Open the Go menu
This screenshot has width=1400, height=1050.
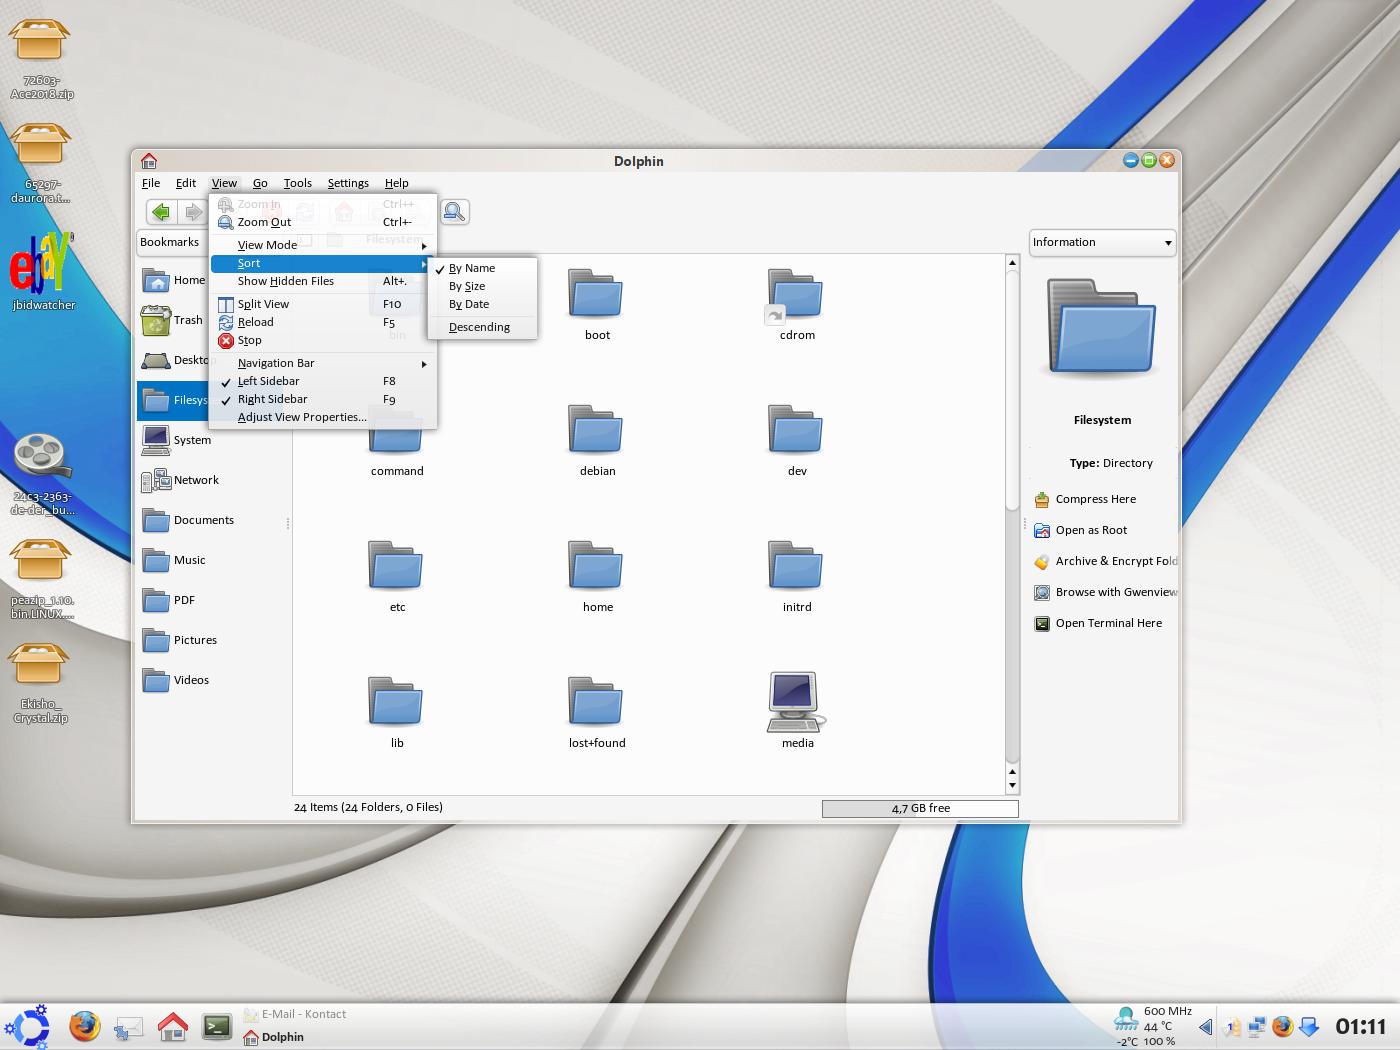pyautogui.click(x=260, y=183)
